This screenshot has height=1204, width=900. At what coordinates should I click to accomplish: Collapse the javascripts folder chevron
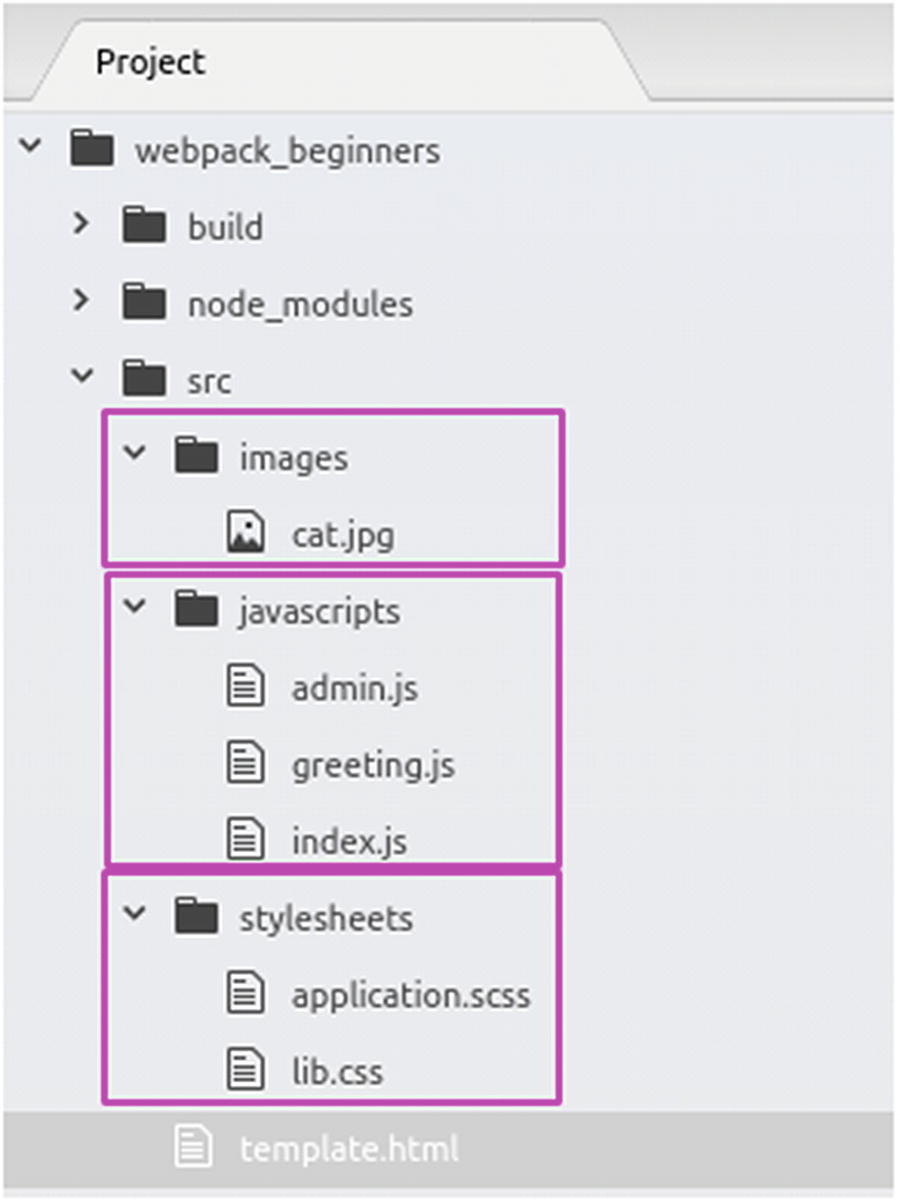click(x=133, y=608)
